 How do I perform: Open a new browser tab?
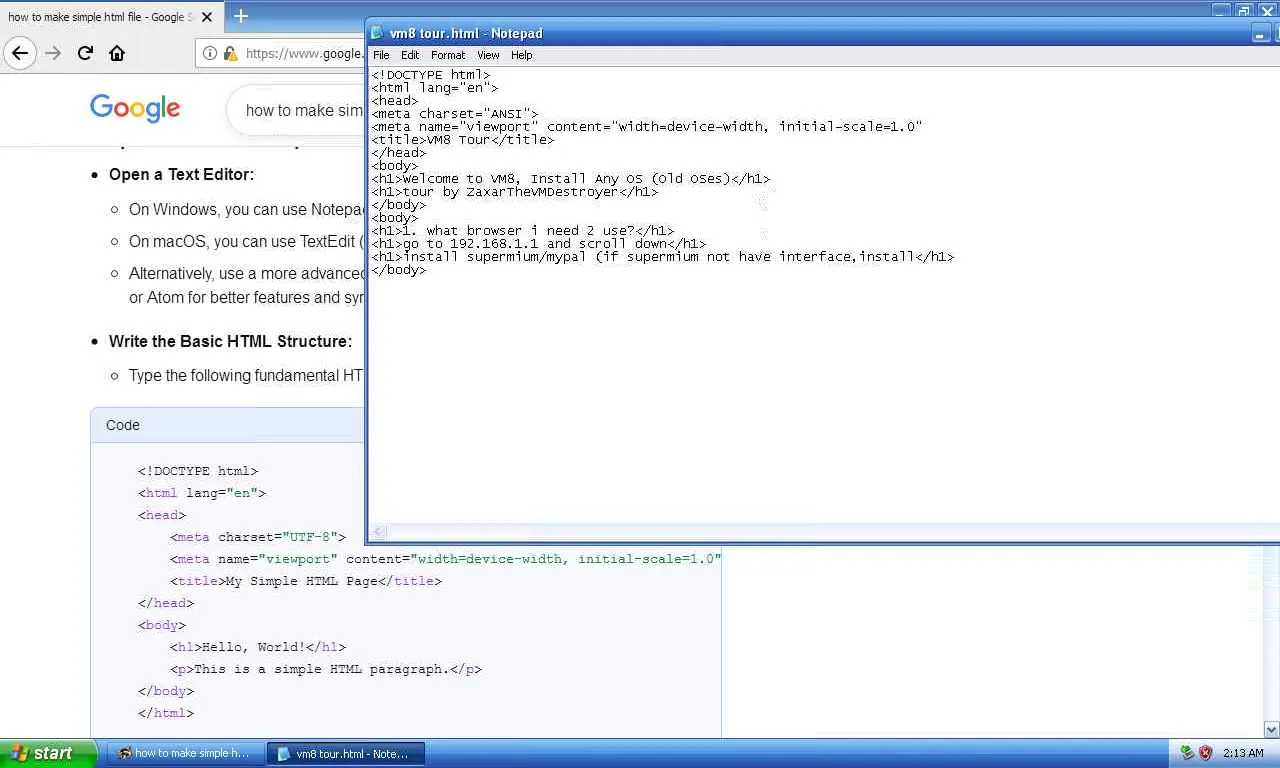[x=241, y=16]
